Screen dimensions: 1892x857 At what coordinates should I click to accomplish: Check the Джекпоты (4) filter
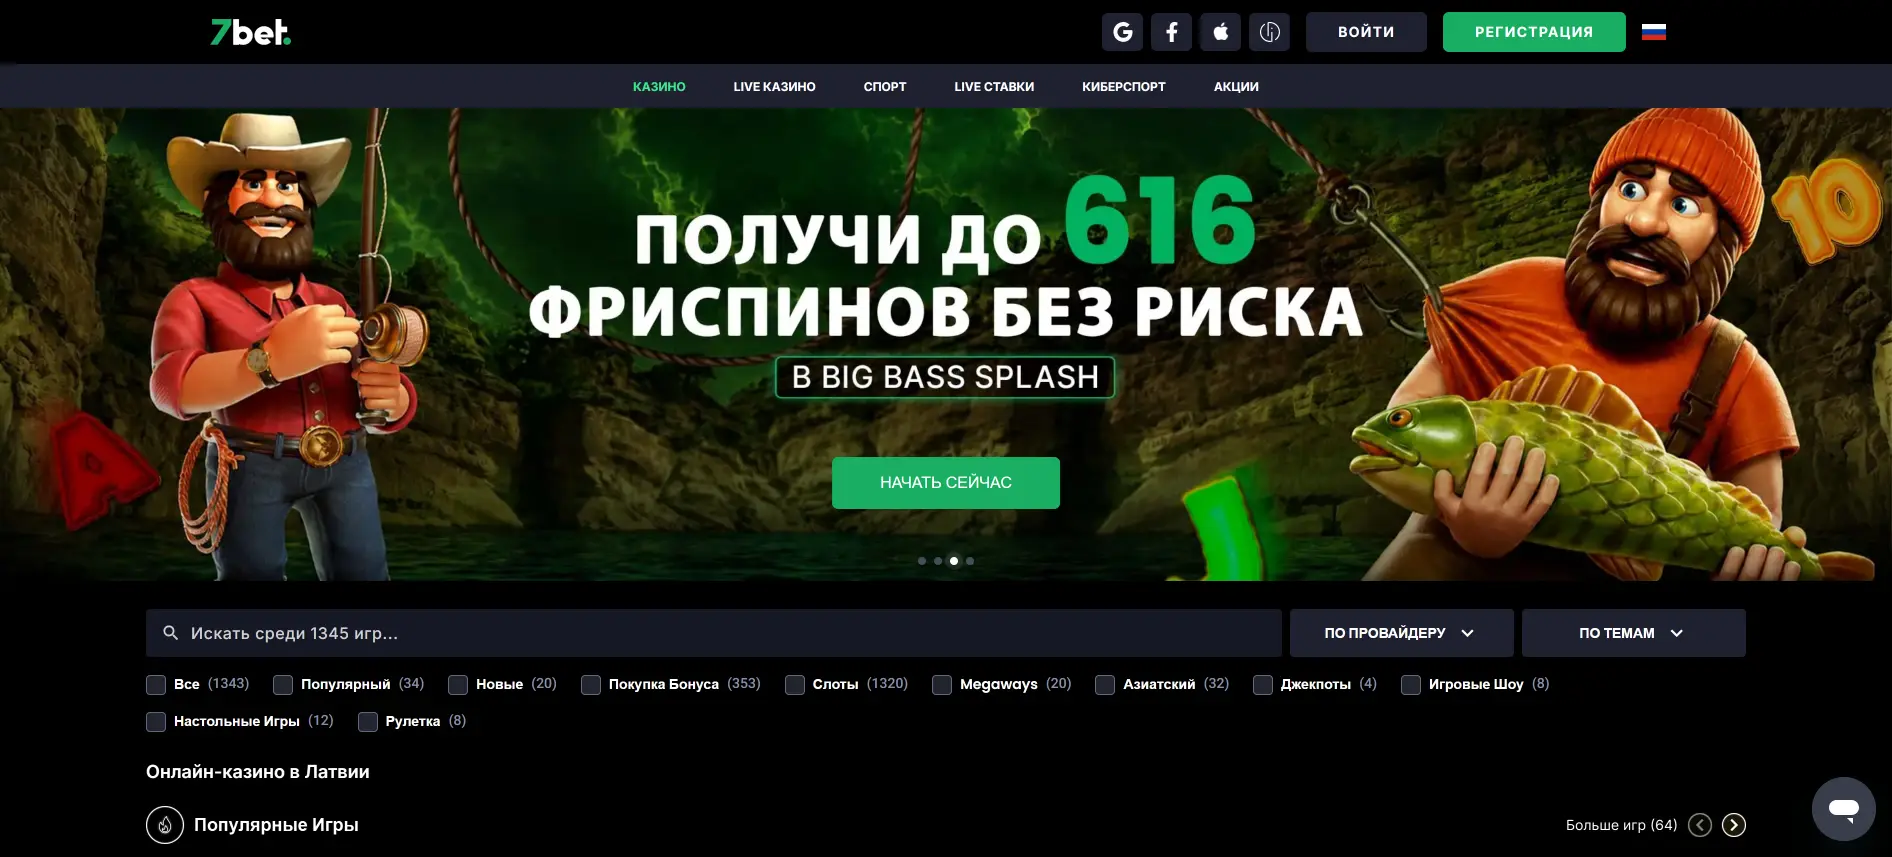pos(1263,685)
